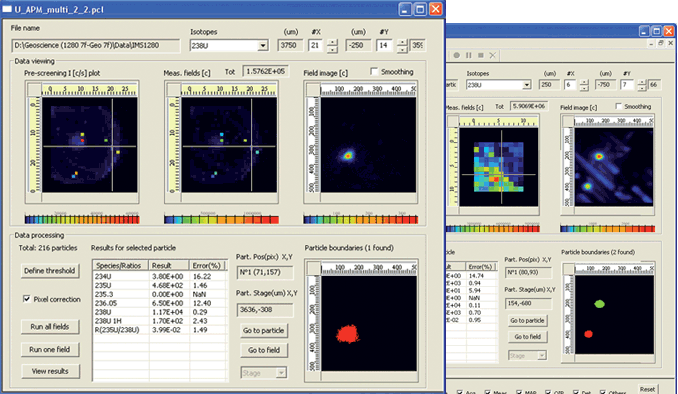The image size is (678, 394).
Task: Increase #X value in front window
Action: pos(332,42)
